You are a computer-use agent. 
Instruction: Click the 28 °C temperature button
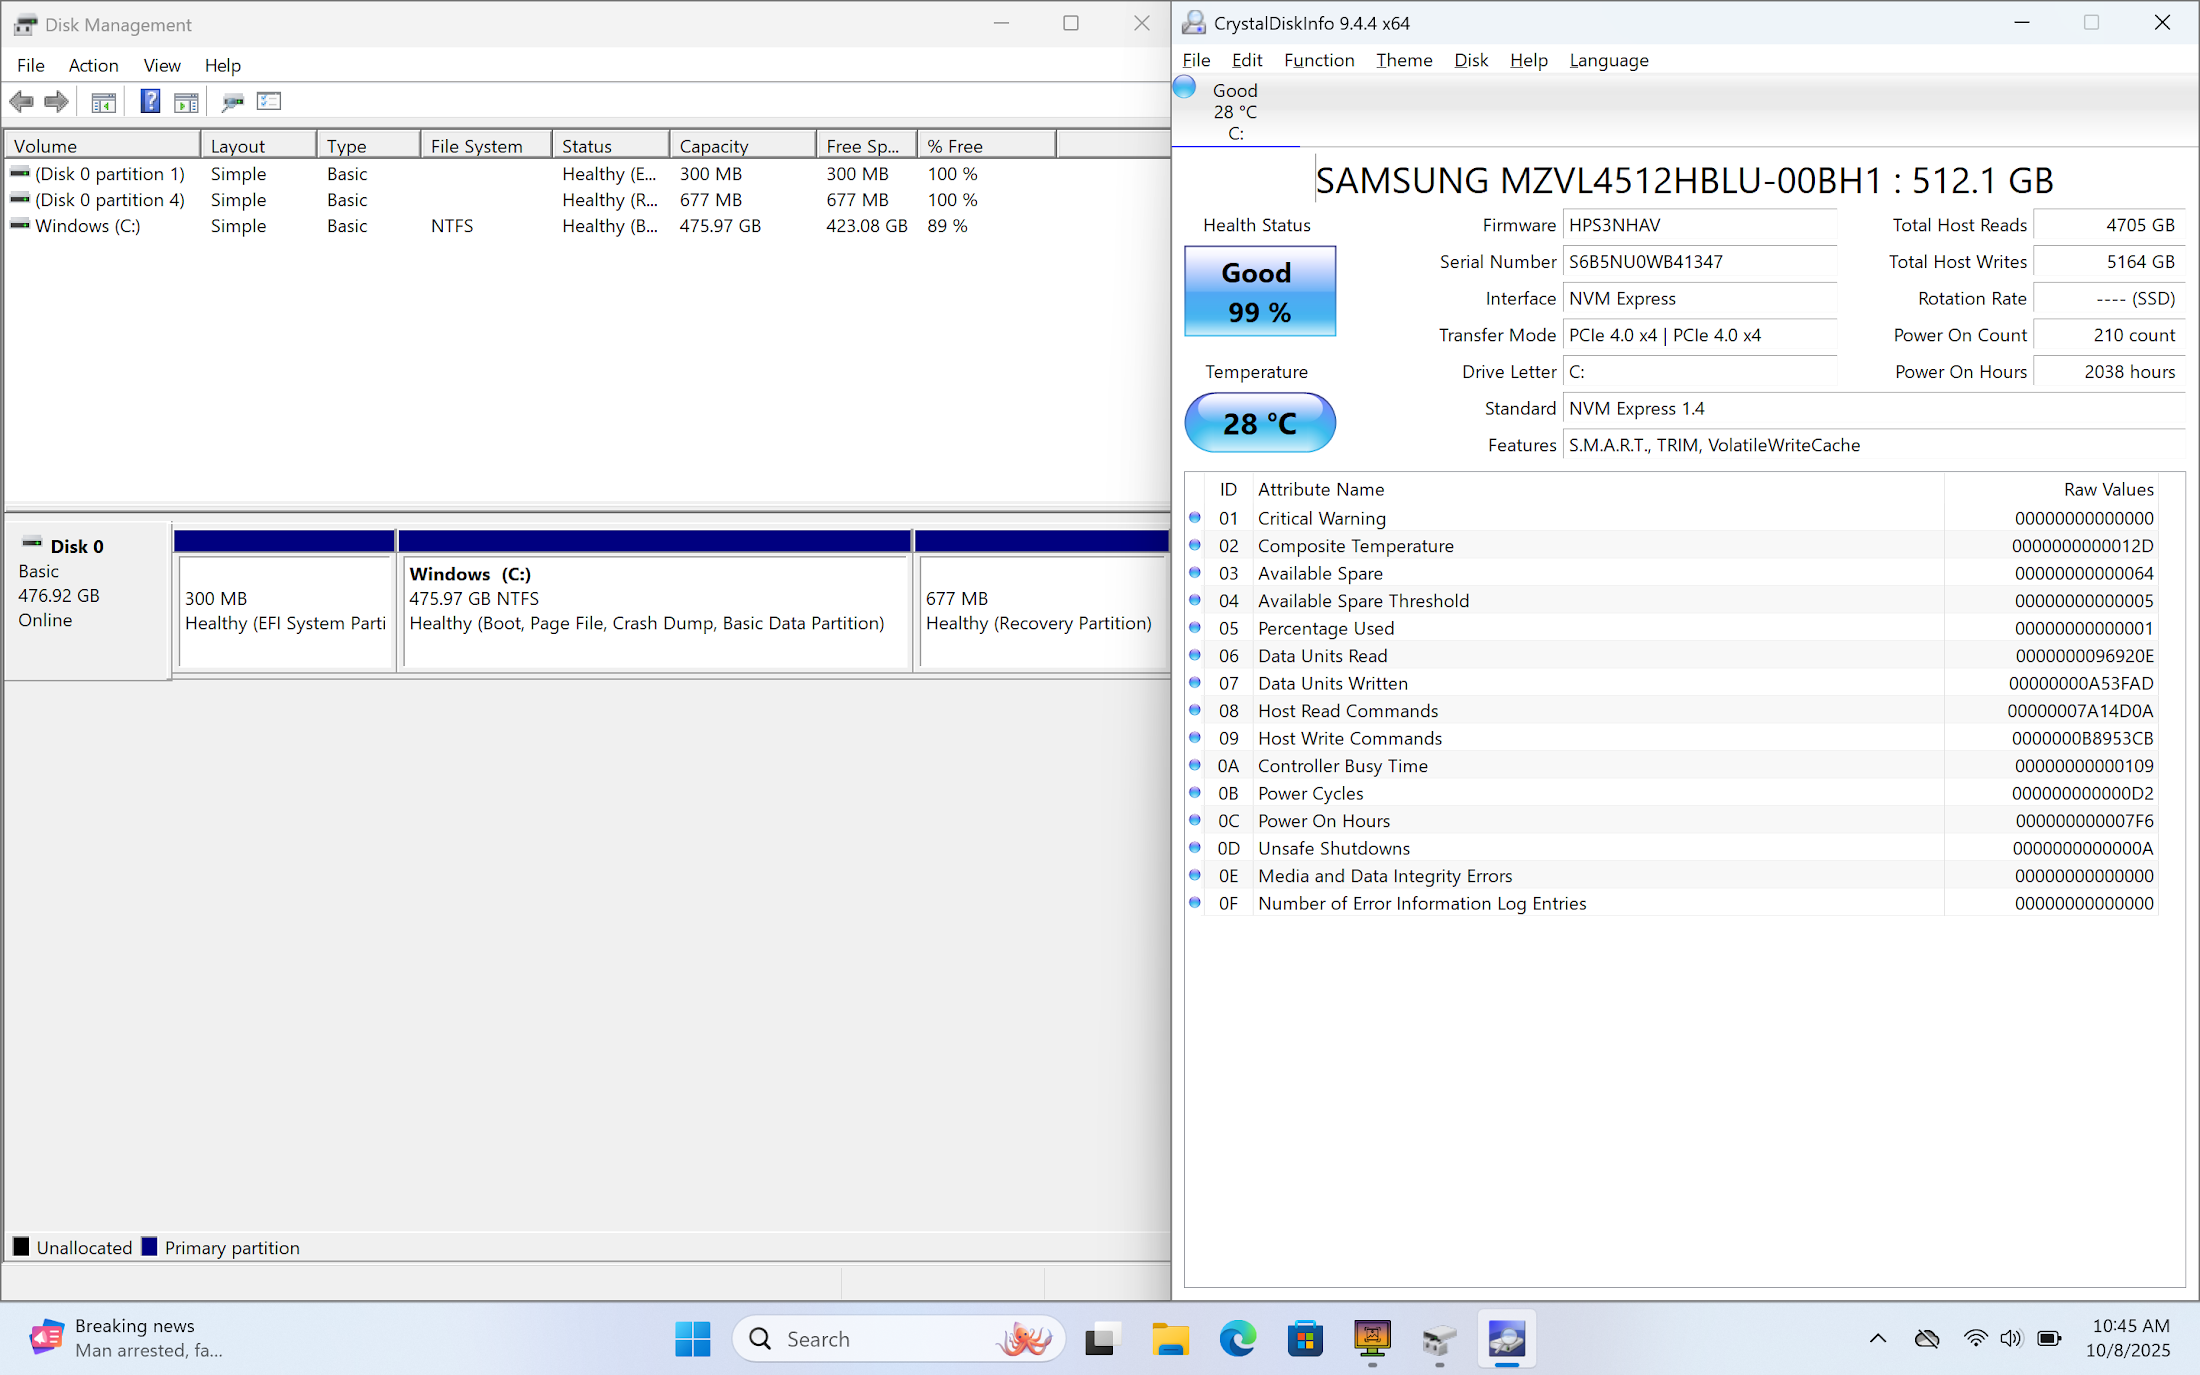coord(1259,423)
